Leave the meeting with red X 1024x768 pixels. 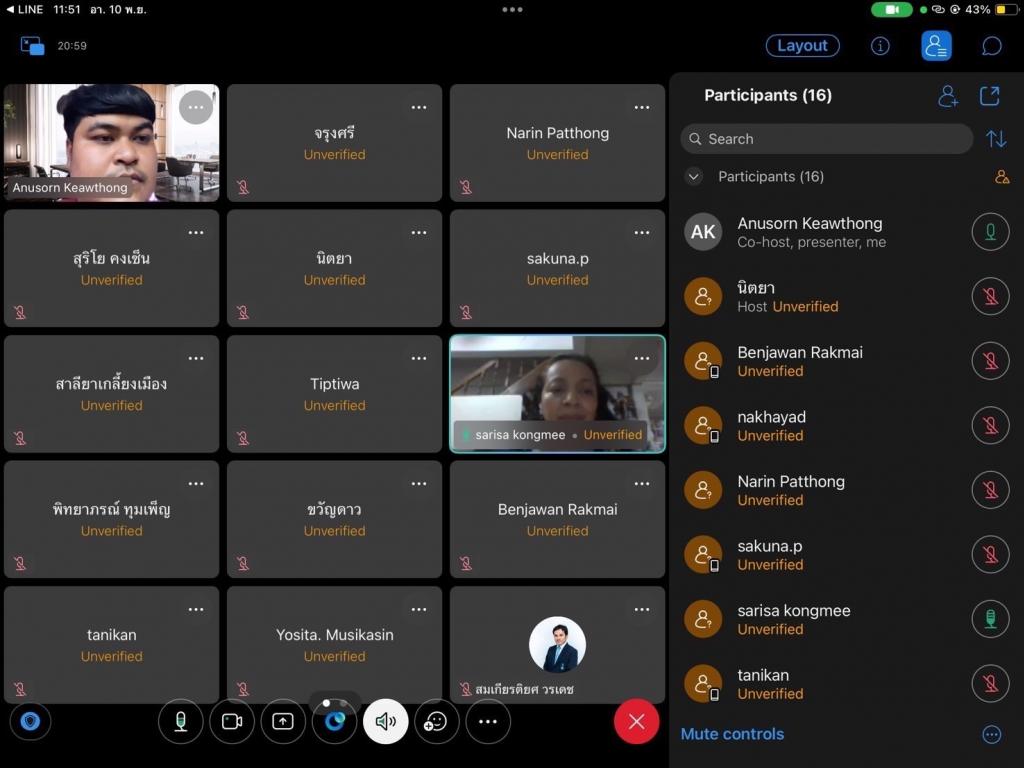pyautogui.click(x=636, y=721)
